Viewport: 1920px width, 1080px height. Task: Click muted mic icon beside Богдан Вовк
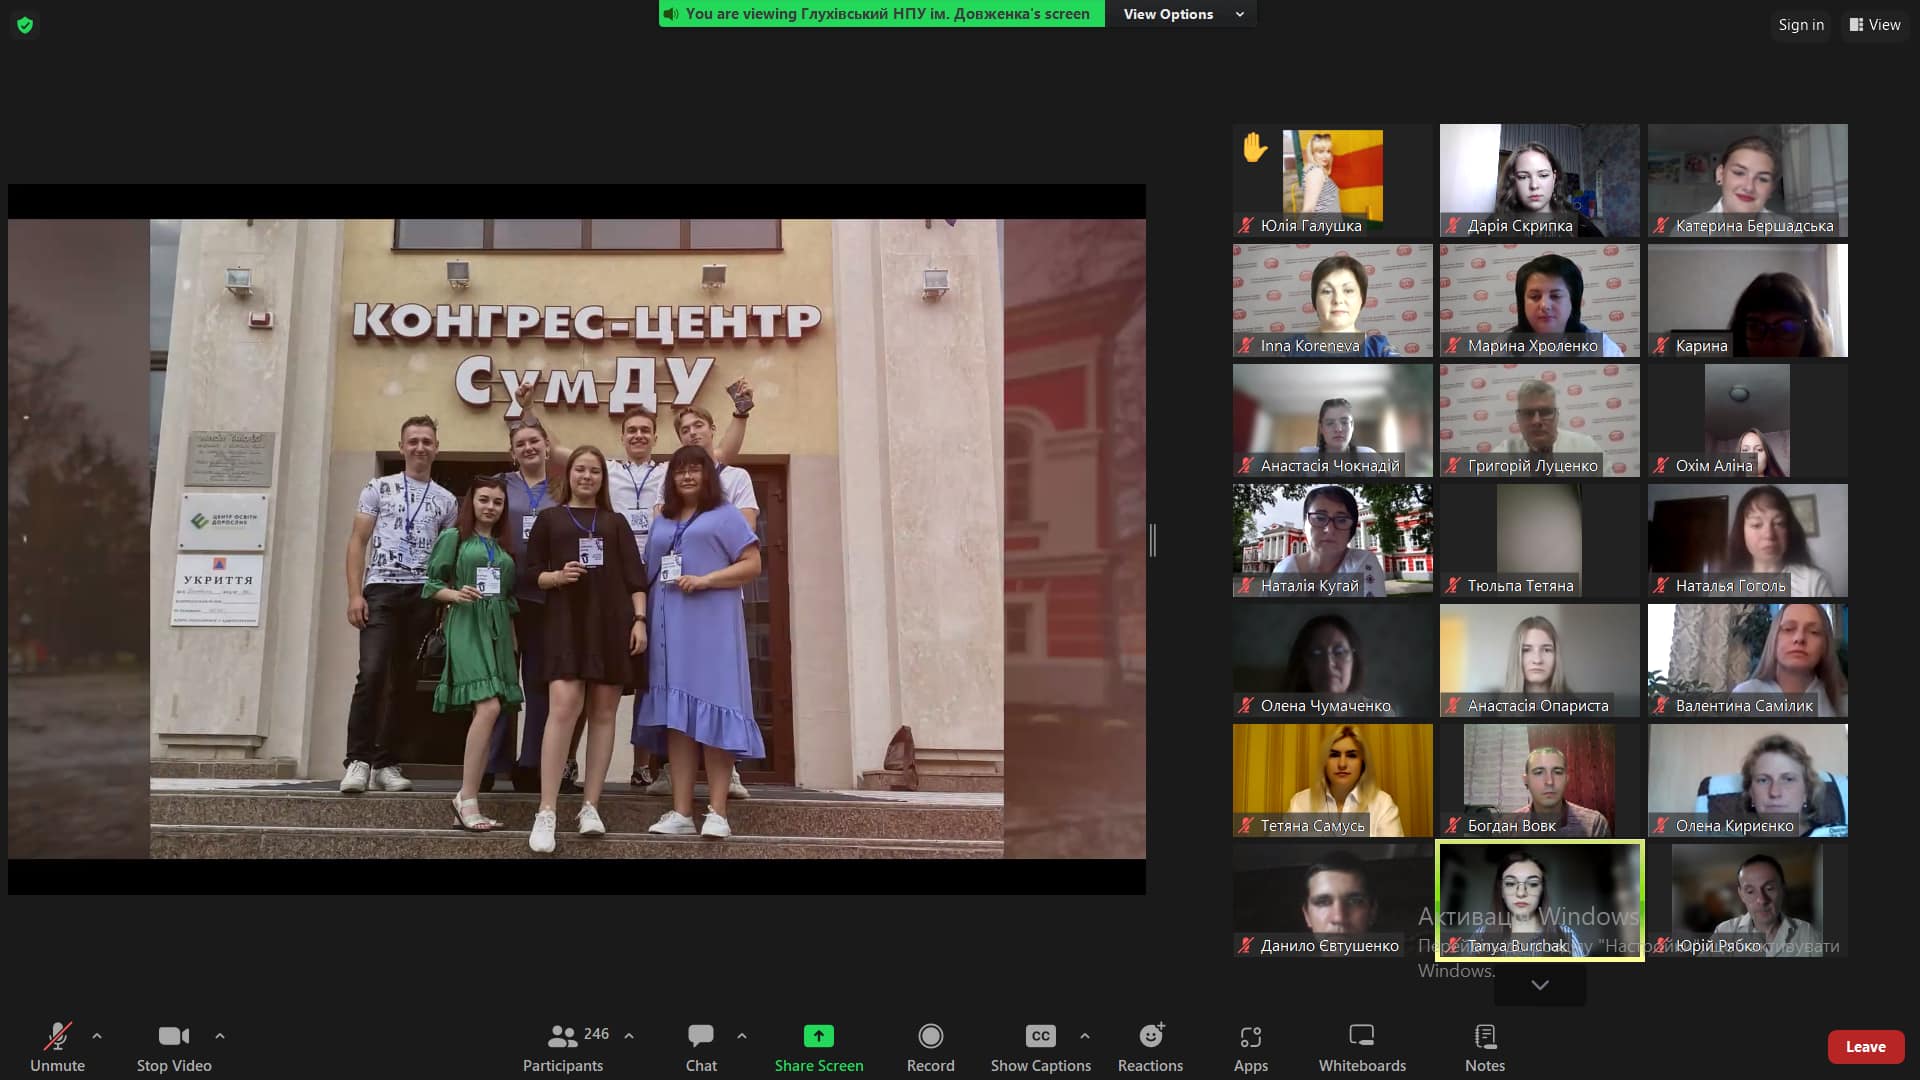coord(1453,826)
